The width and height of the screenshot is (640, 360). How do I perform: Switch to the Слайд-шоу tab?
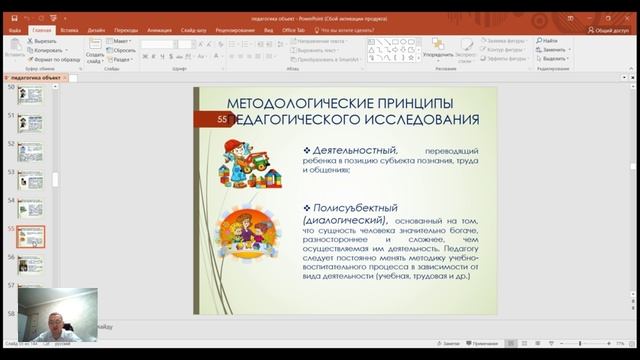click(x=193, y=30)
